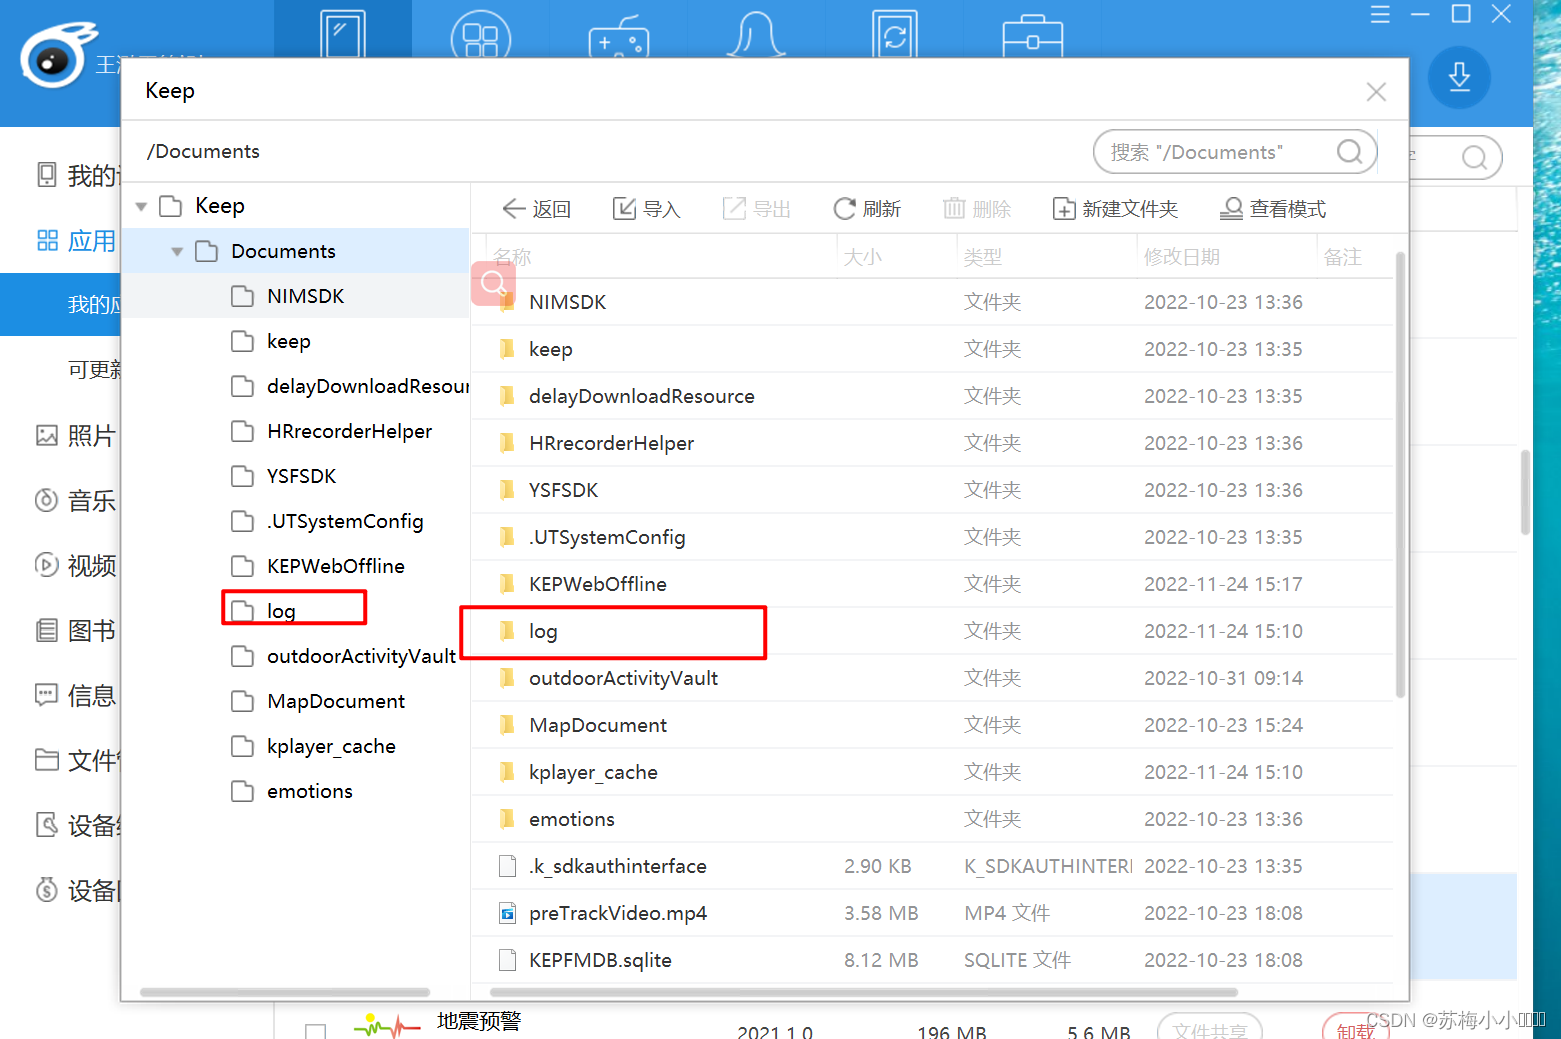Click the download arrow button in main window

(x=1459, y=77)
